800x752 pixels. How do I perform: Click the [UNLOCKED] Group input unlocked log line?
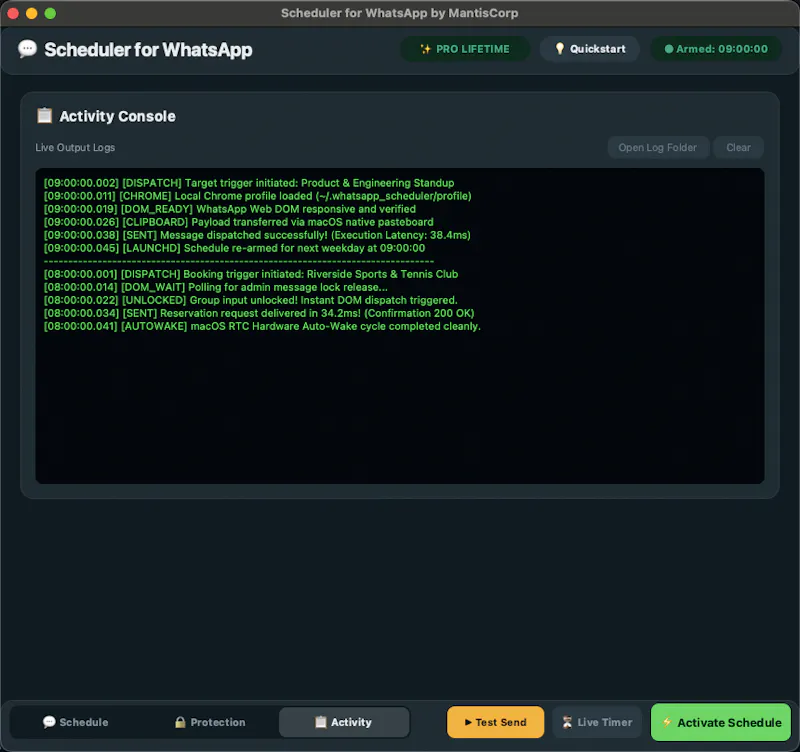[251, 300]
